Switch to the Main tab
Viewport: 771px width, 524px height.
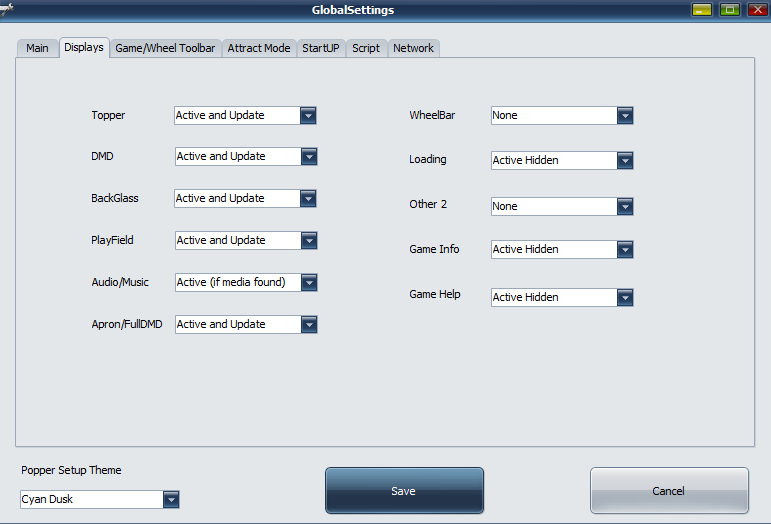37,48
